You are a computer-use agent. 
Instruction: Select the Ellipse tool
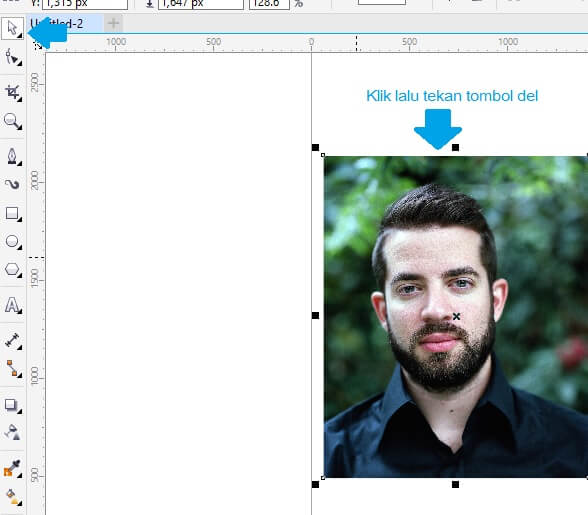click(x=13, y=242)
